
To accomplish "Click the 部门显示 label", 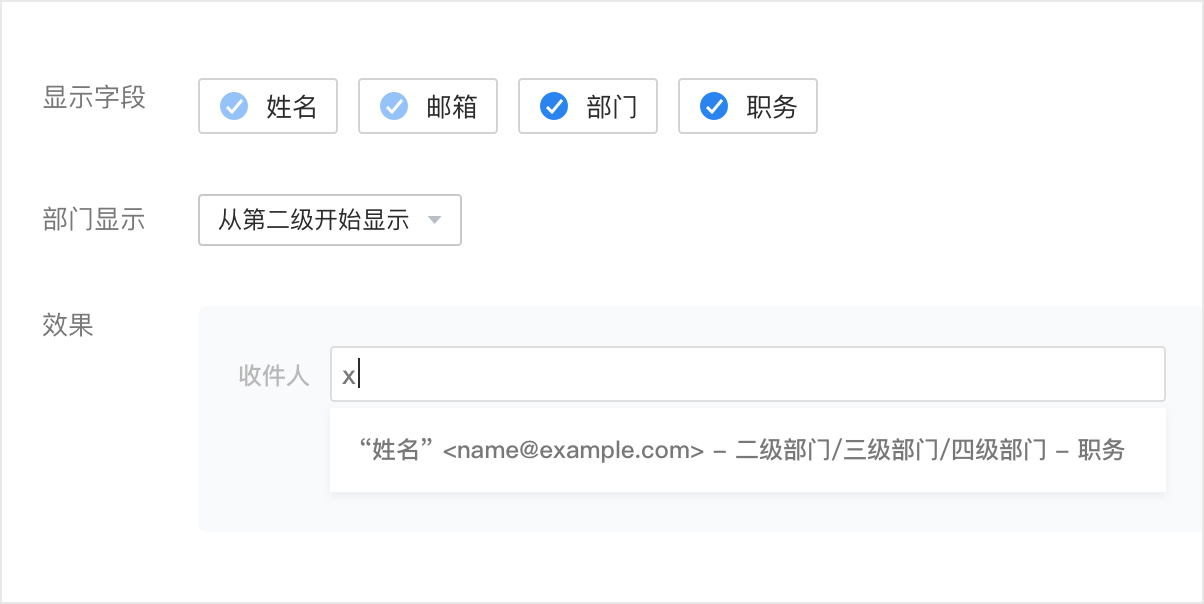I will click(94, 220).
